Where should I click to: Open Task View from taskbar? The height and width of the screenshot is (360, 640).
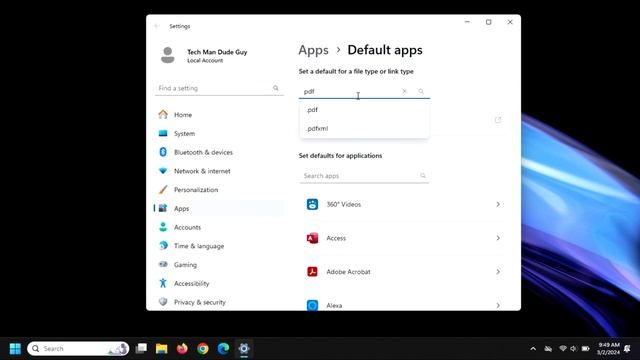click(x=141, y=348)
